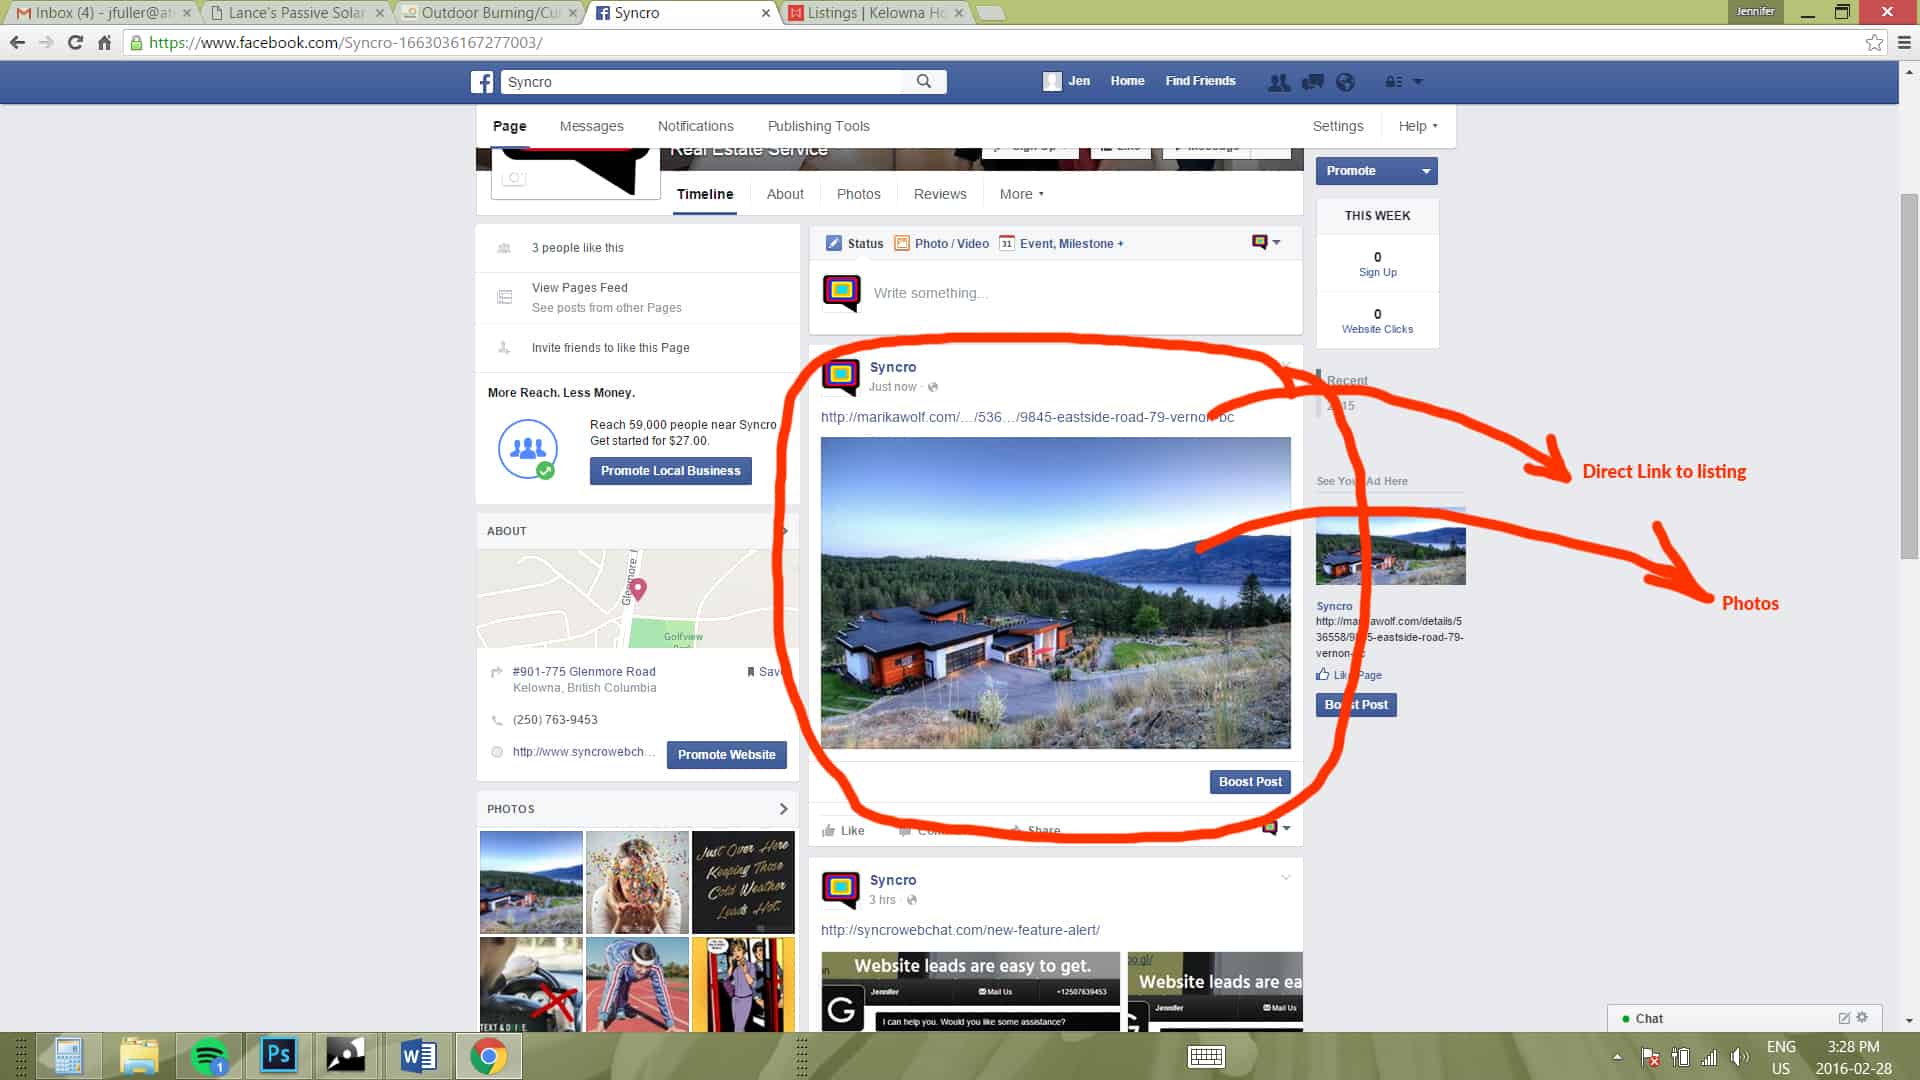Expand the More tab on Timeline
This screenshot has width=1920, height=1080.
[x=1022, y=193]
